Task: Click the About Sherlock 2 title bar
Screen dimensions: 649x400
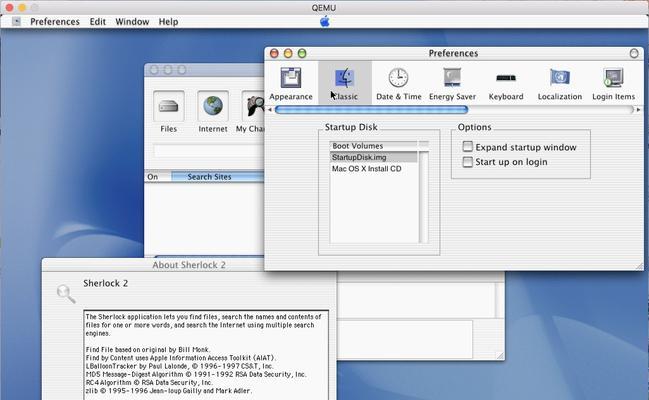Action: coord(189,265)
